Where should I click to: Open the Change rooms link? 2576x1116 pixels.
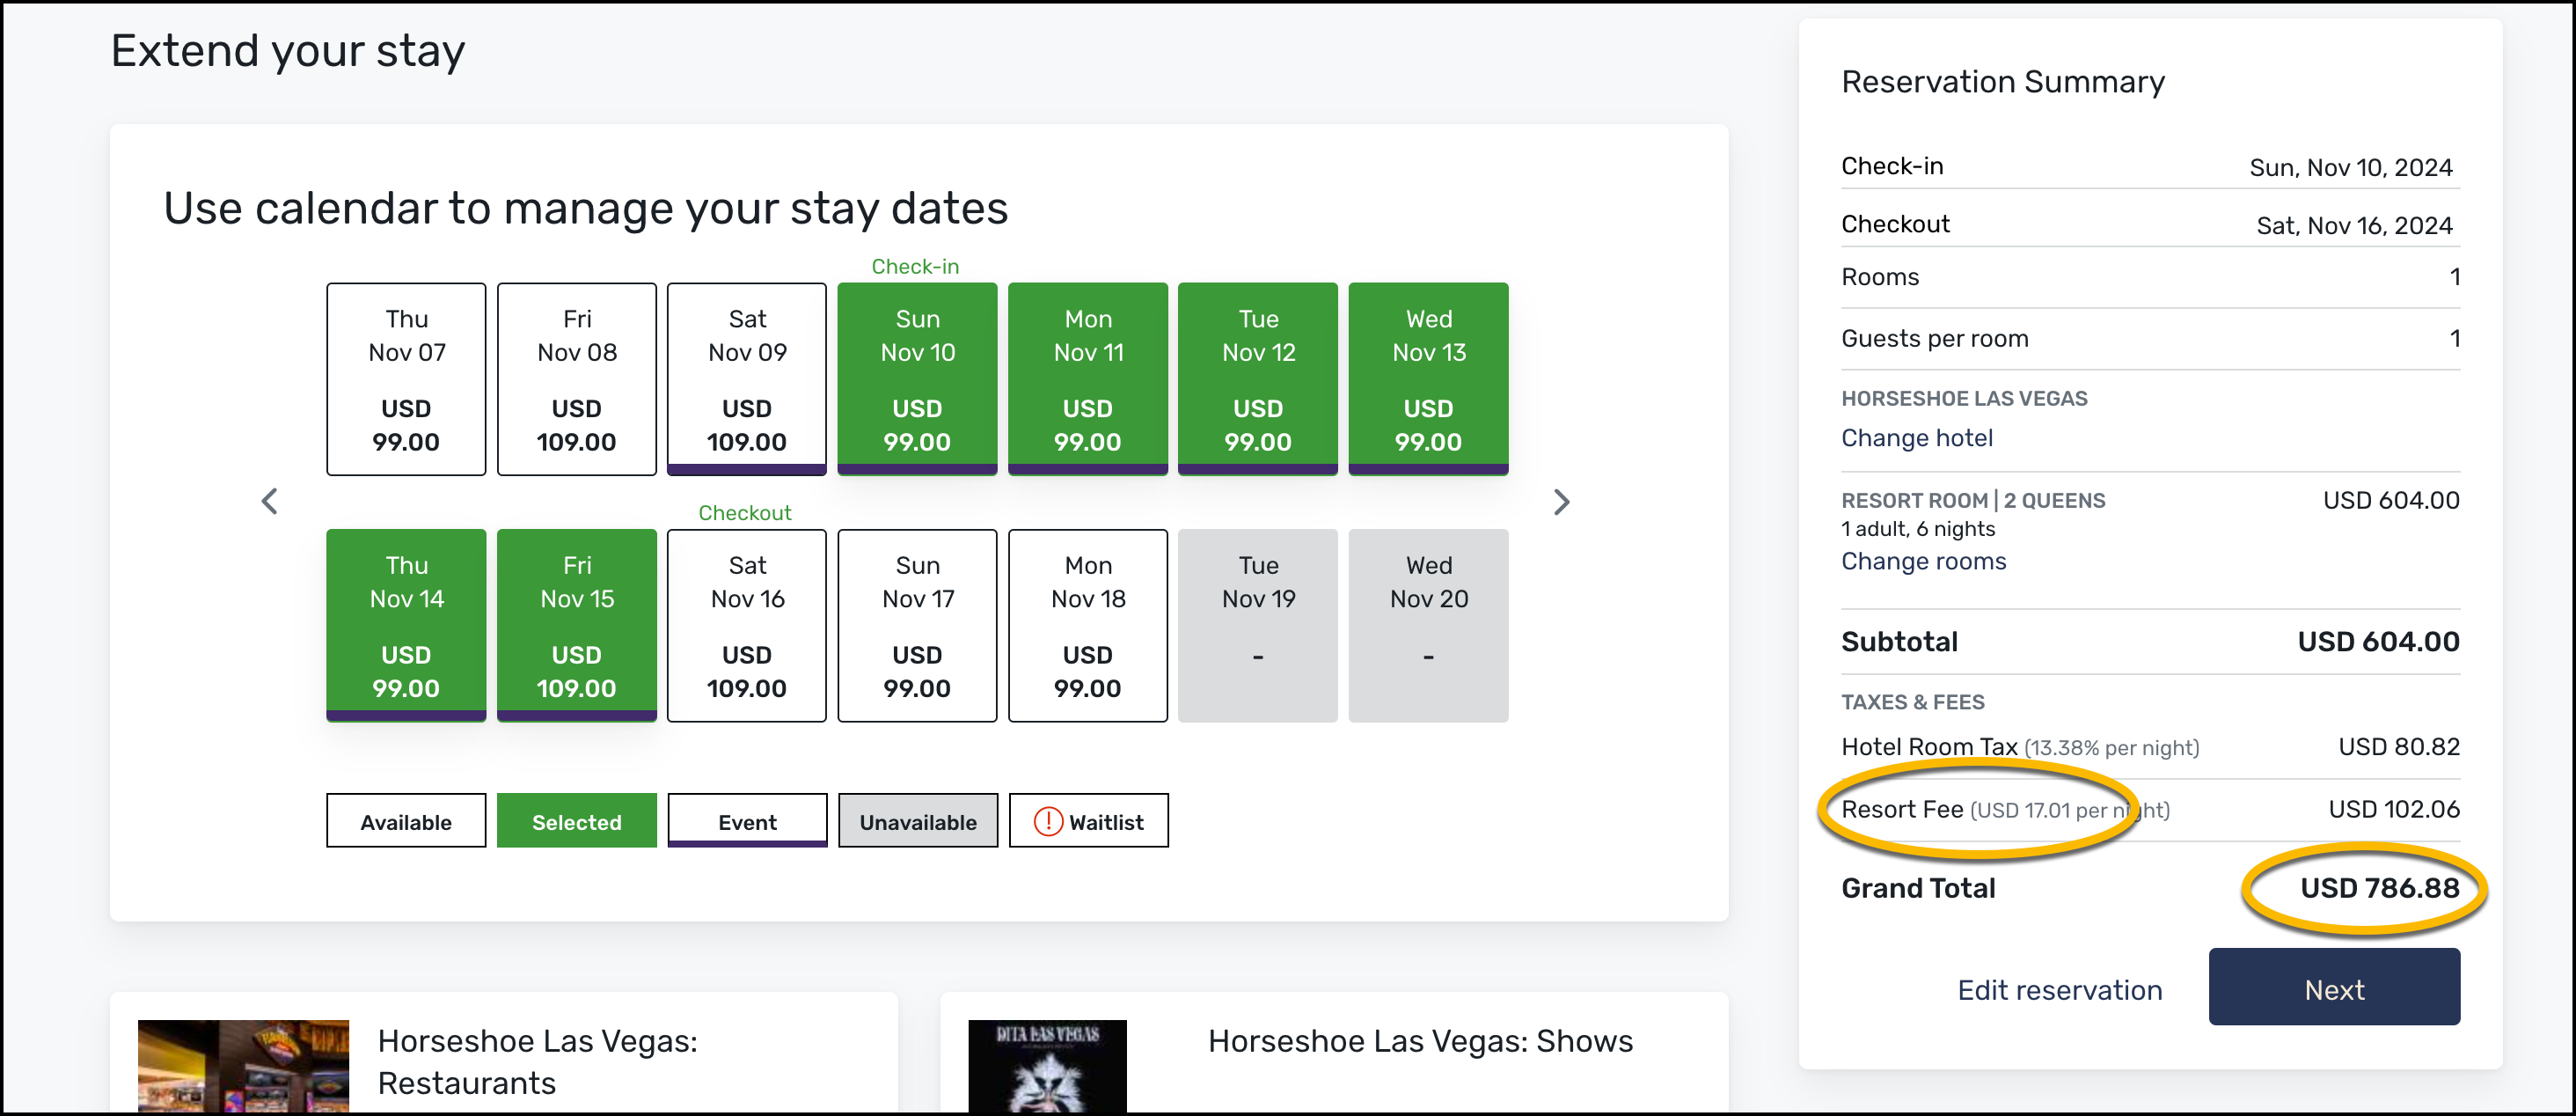click(x=1923, y=561)
